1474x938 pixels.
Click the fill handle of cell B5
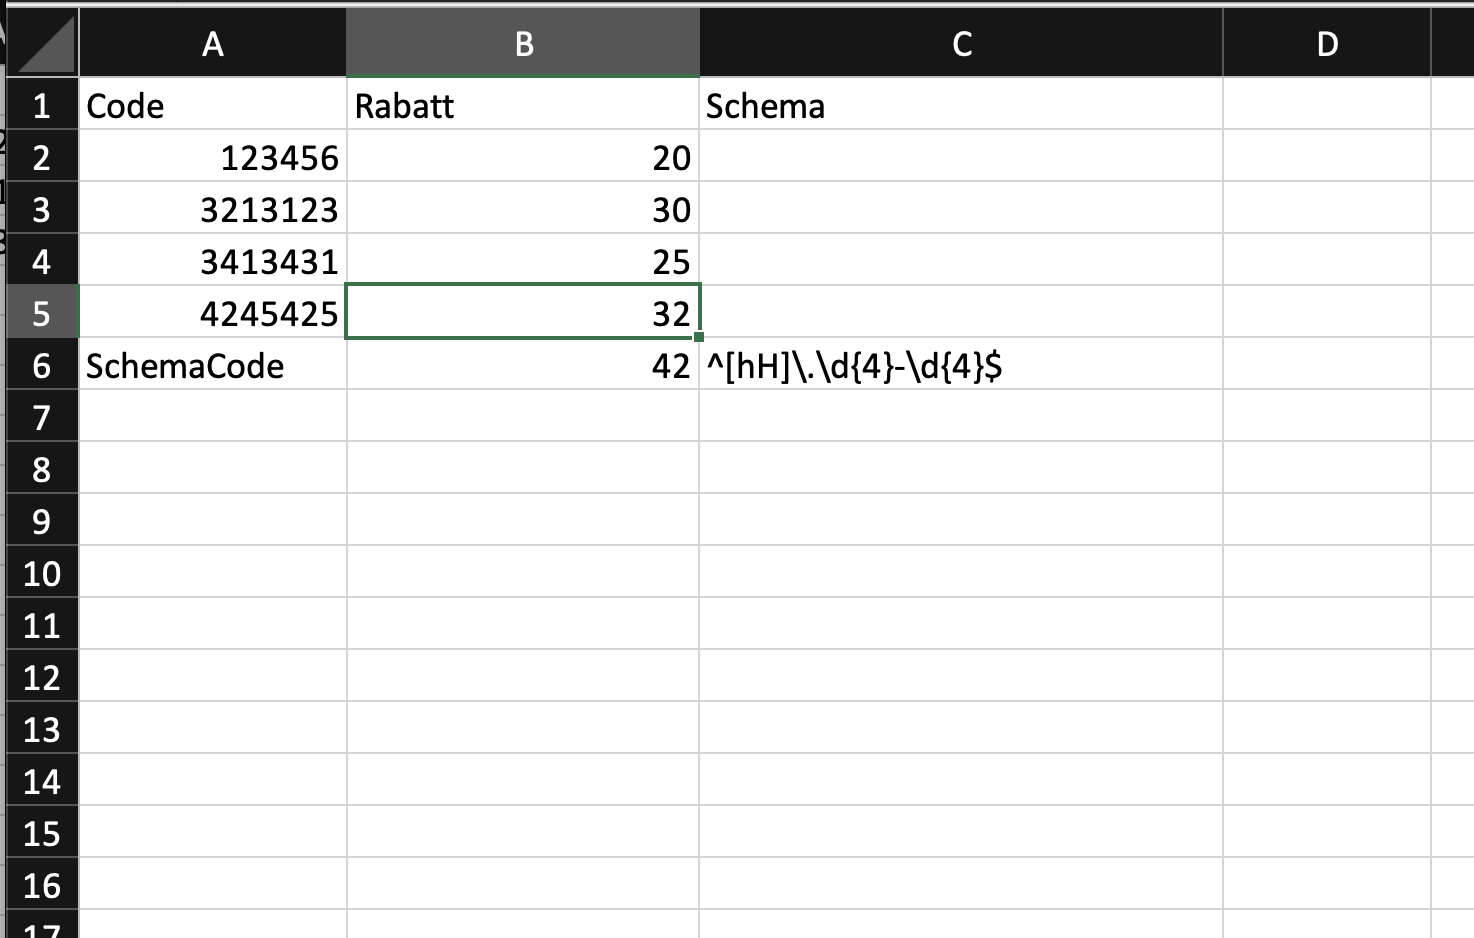(x=698, y=337)
